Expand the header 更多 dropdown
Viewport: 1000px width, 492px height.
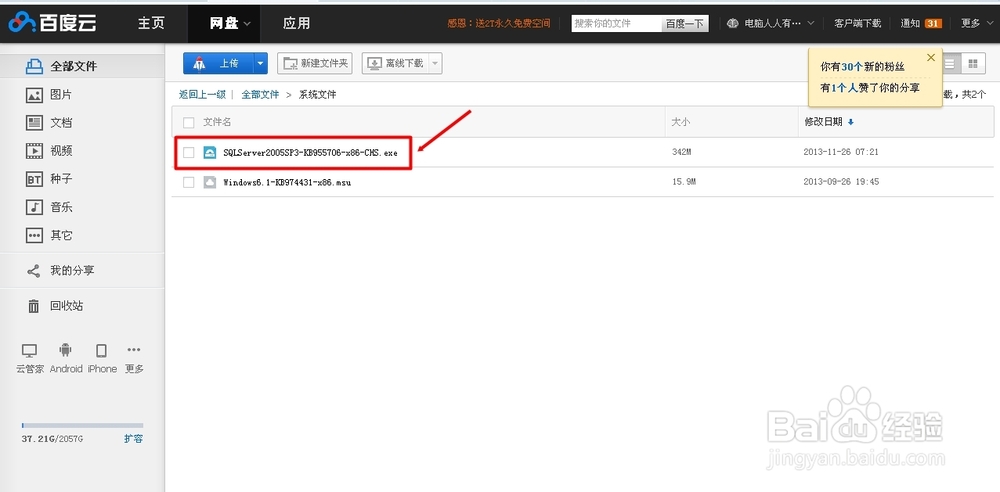[989, 24]
